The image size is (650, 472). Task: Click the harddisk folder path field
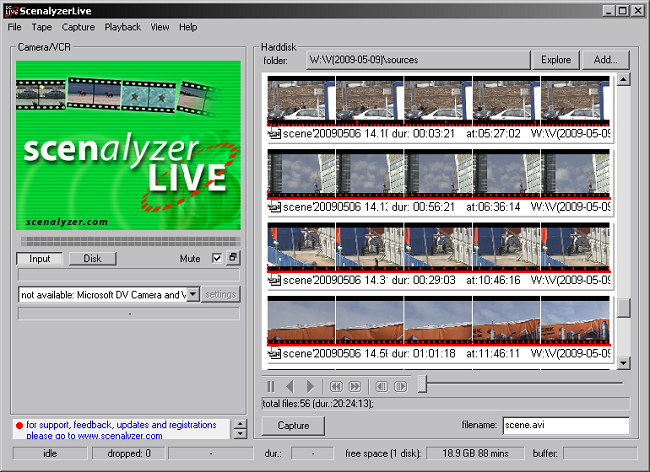418,60
